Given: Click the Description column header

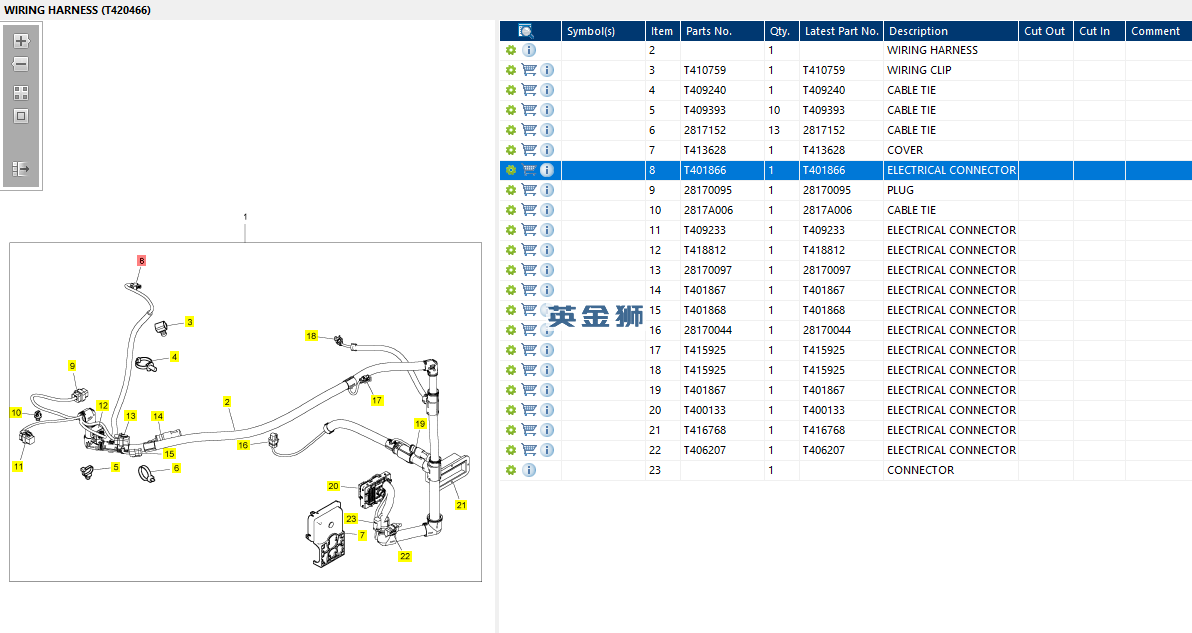Looking at the screenshot, I should tap(950, 31).
